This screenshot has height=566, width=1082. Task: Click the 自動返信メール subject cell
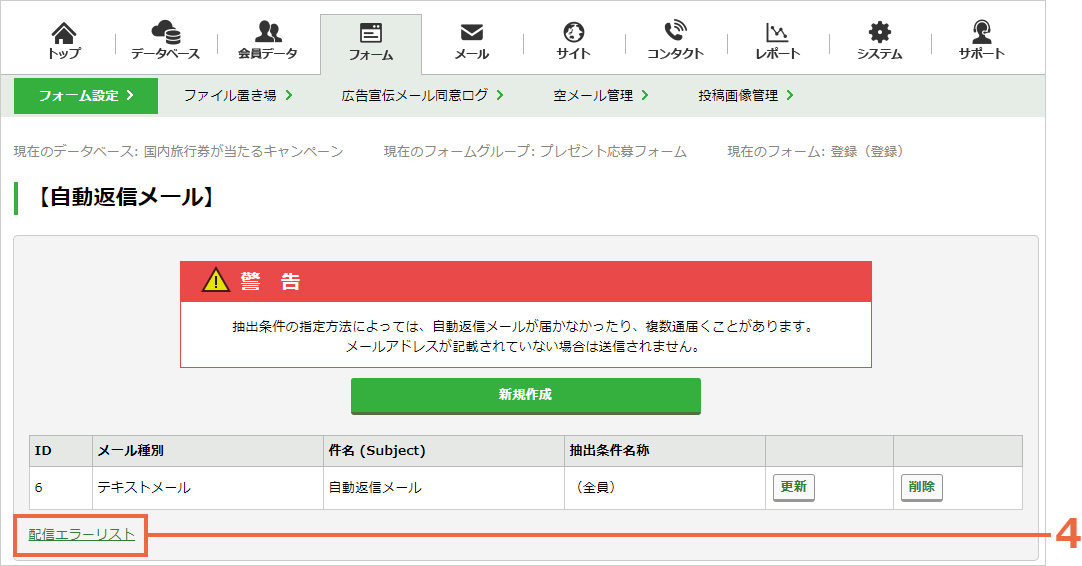point(444,488)
